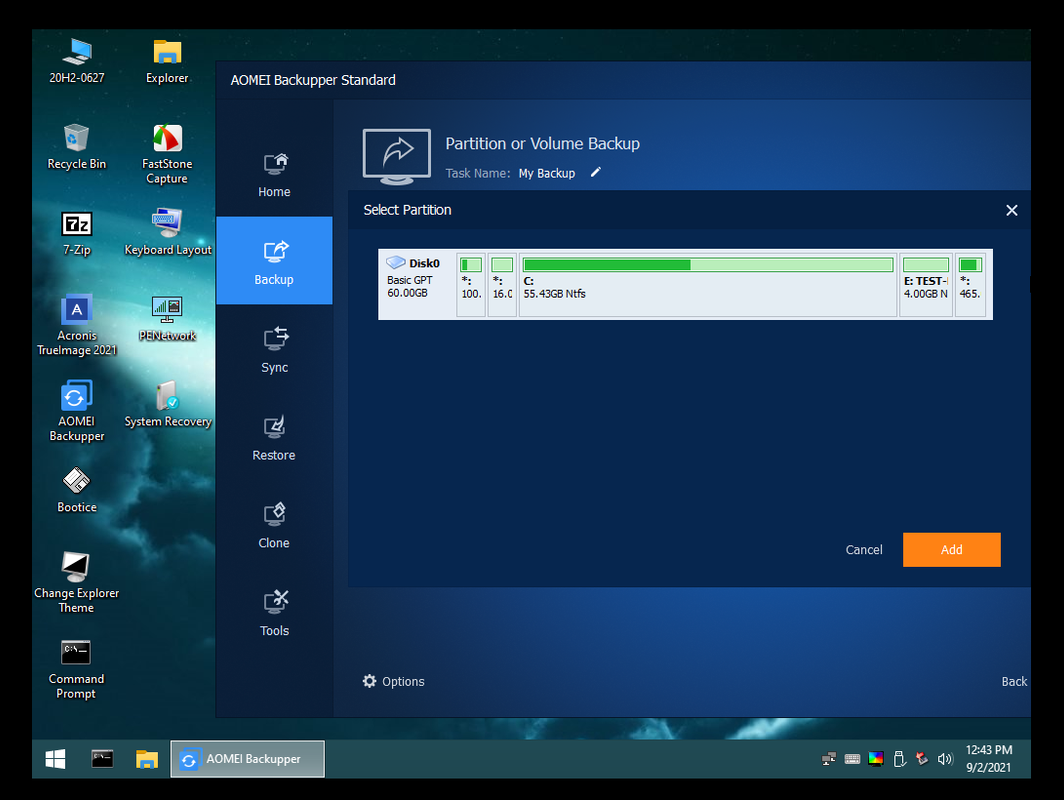The image size is (1064, 800).
Task: Select the E: TEST 4.00GB partition
Action: (x=926, y=285)
